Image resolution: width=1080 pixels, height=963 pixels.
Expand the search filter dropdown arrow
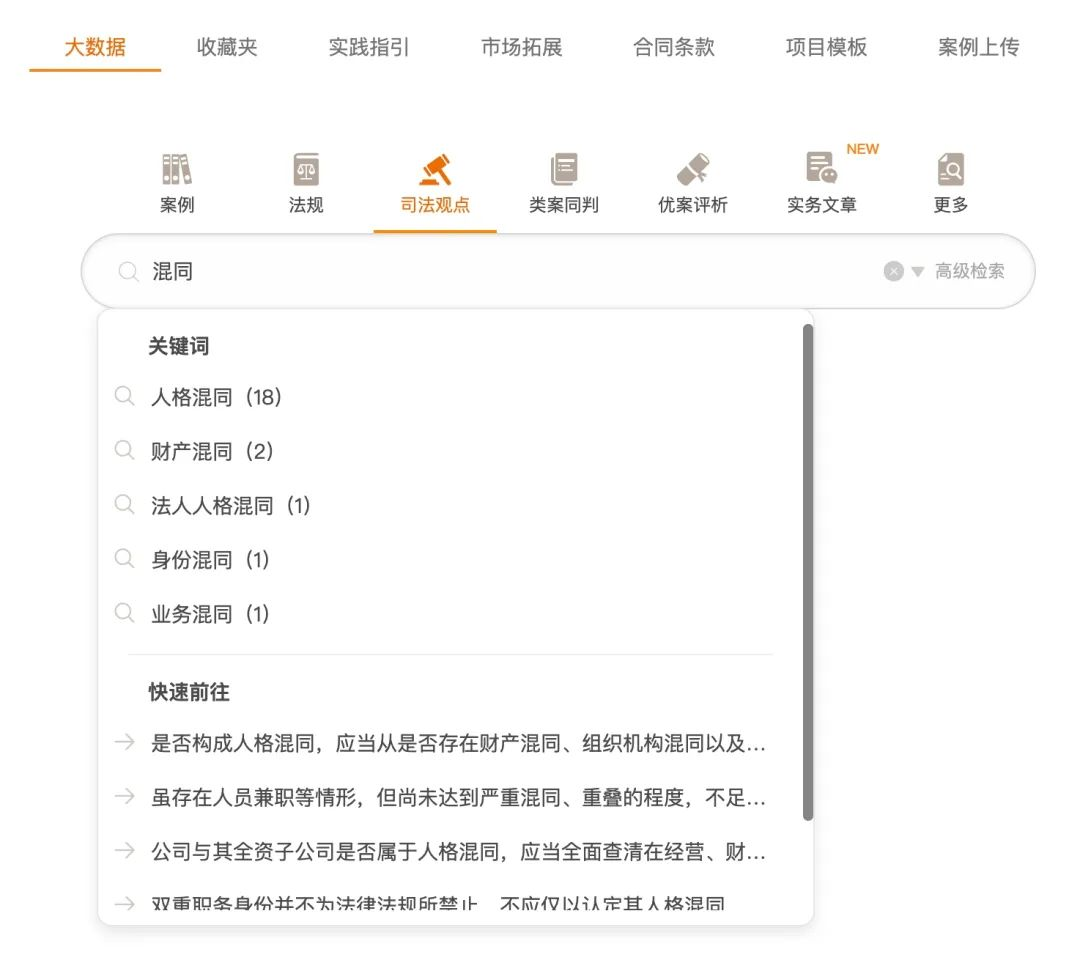(916, 271)
